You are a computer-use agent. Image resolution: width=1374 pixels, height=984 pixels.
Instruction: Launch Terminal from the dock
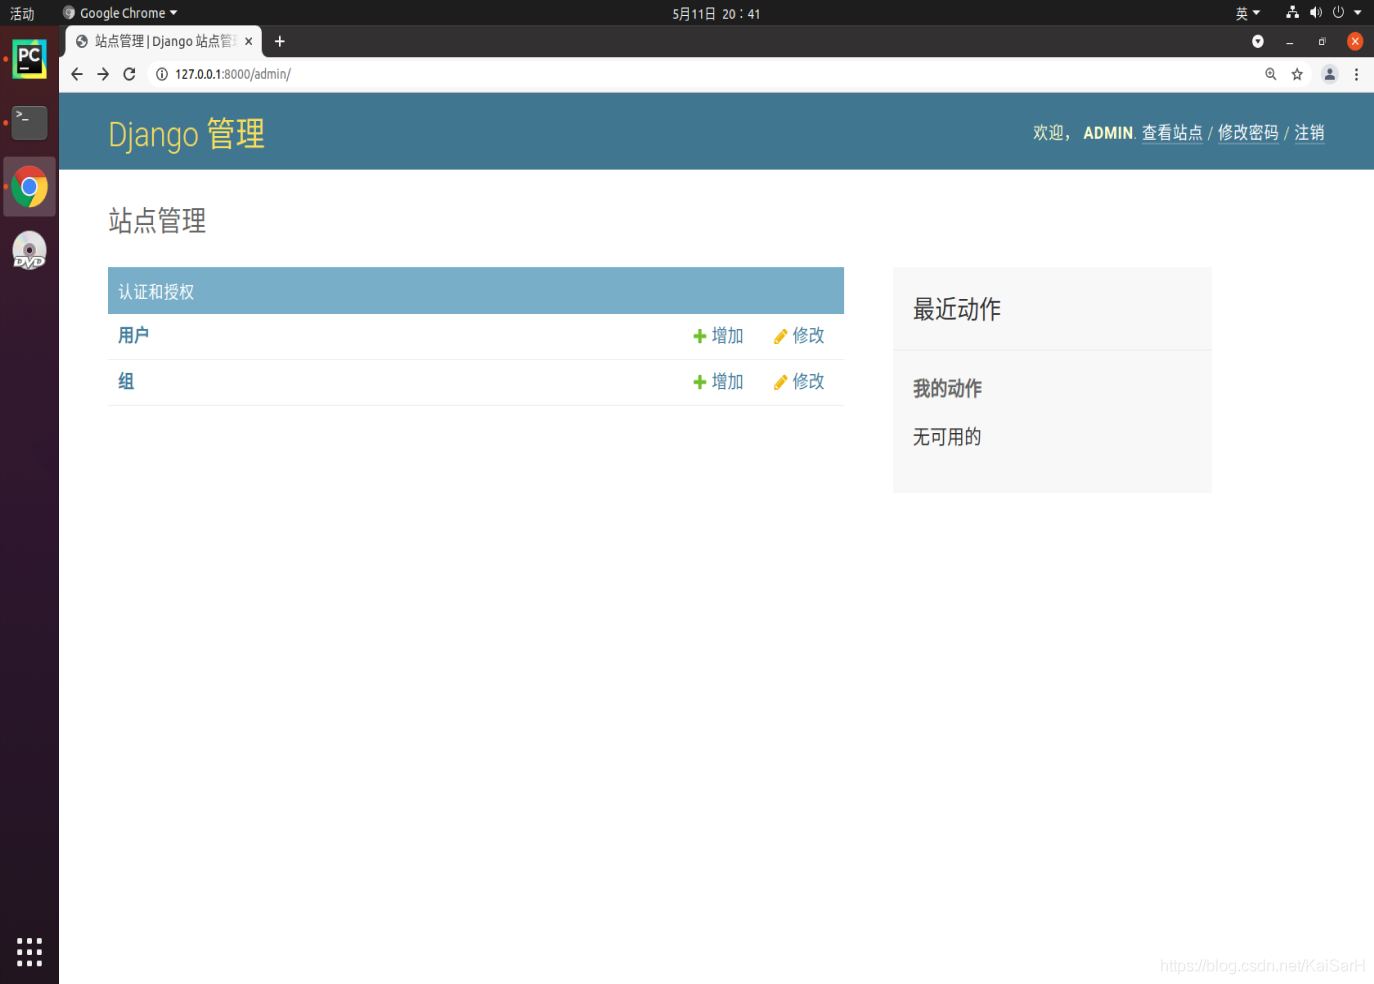tap(29, 123)
